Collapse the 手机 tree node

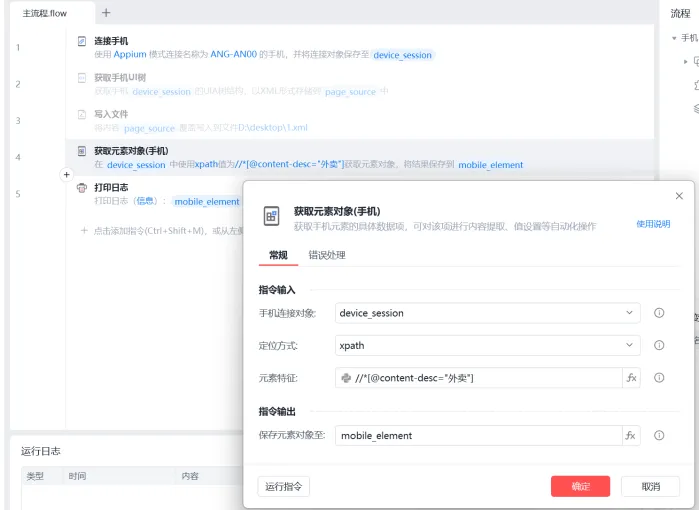tap(674, 38)
